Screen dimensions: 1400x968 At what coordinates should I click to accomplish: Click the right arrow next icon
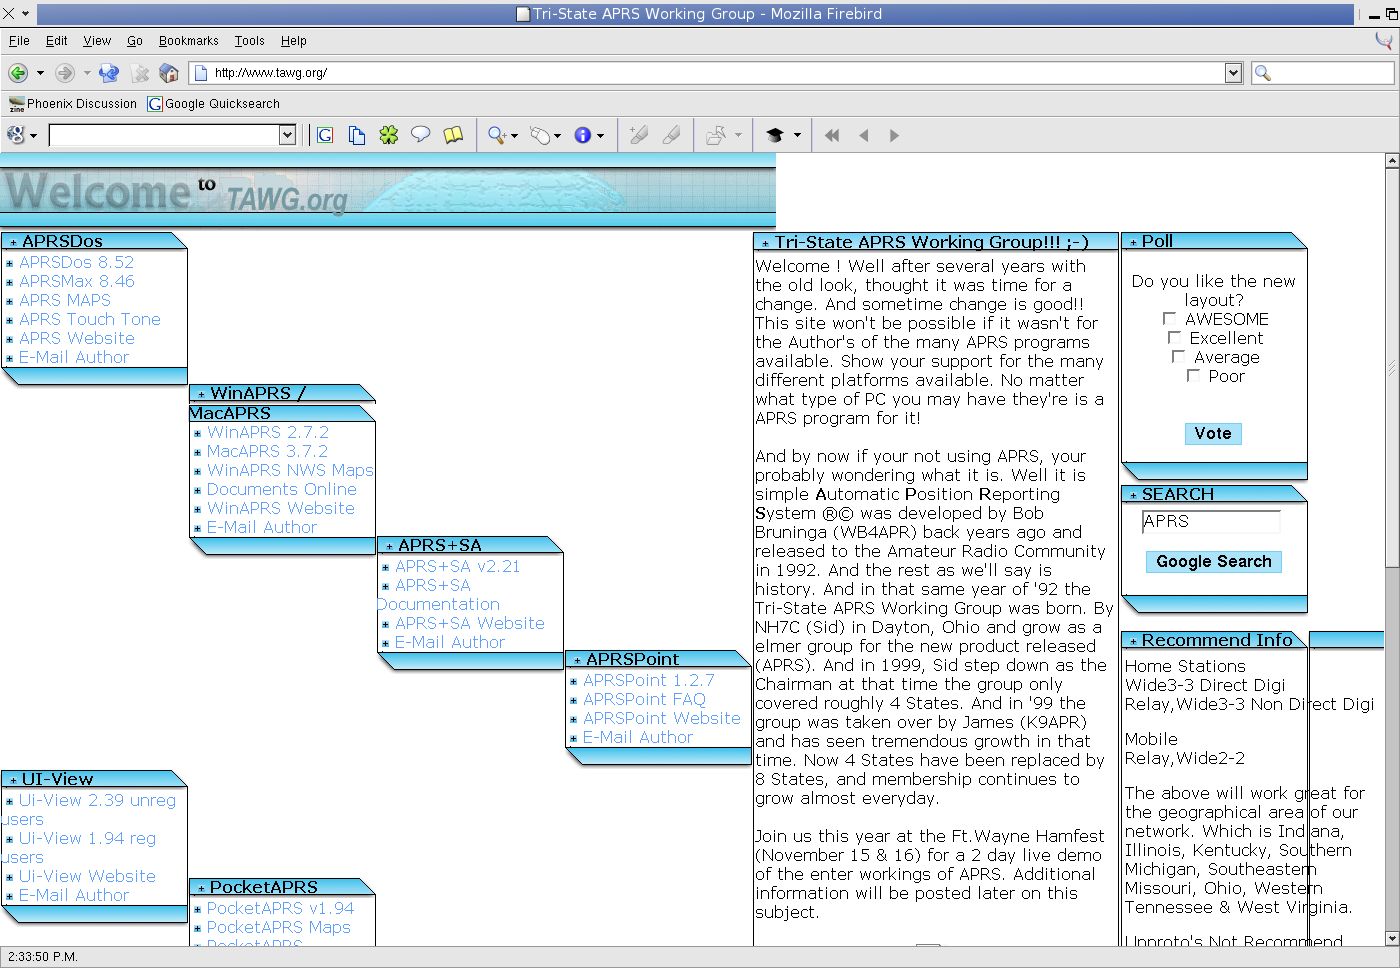pos(894,135)
